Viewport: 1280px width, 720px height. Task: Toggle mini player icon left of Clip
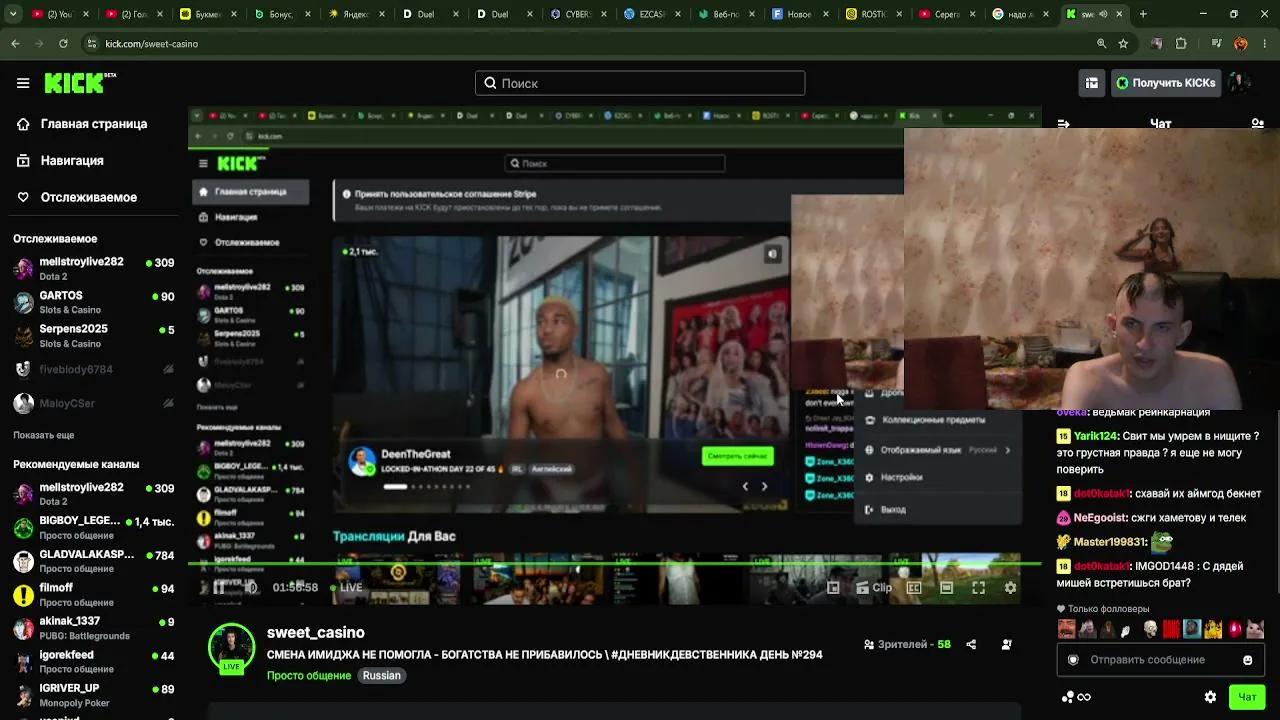(x=833, y=588)
